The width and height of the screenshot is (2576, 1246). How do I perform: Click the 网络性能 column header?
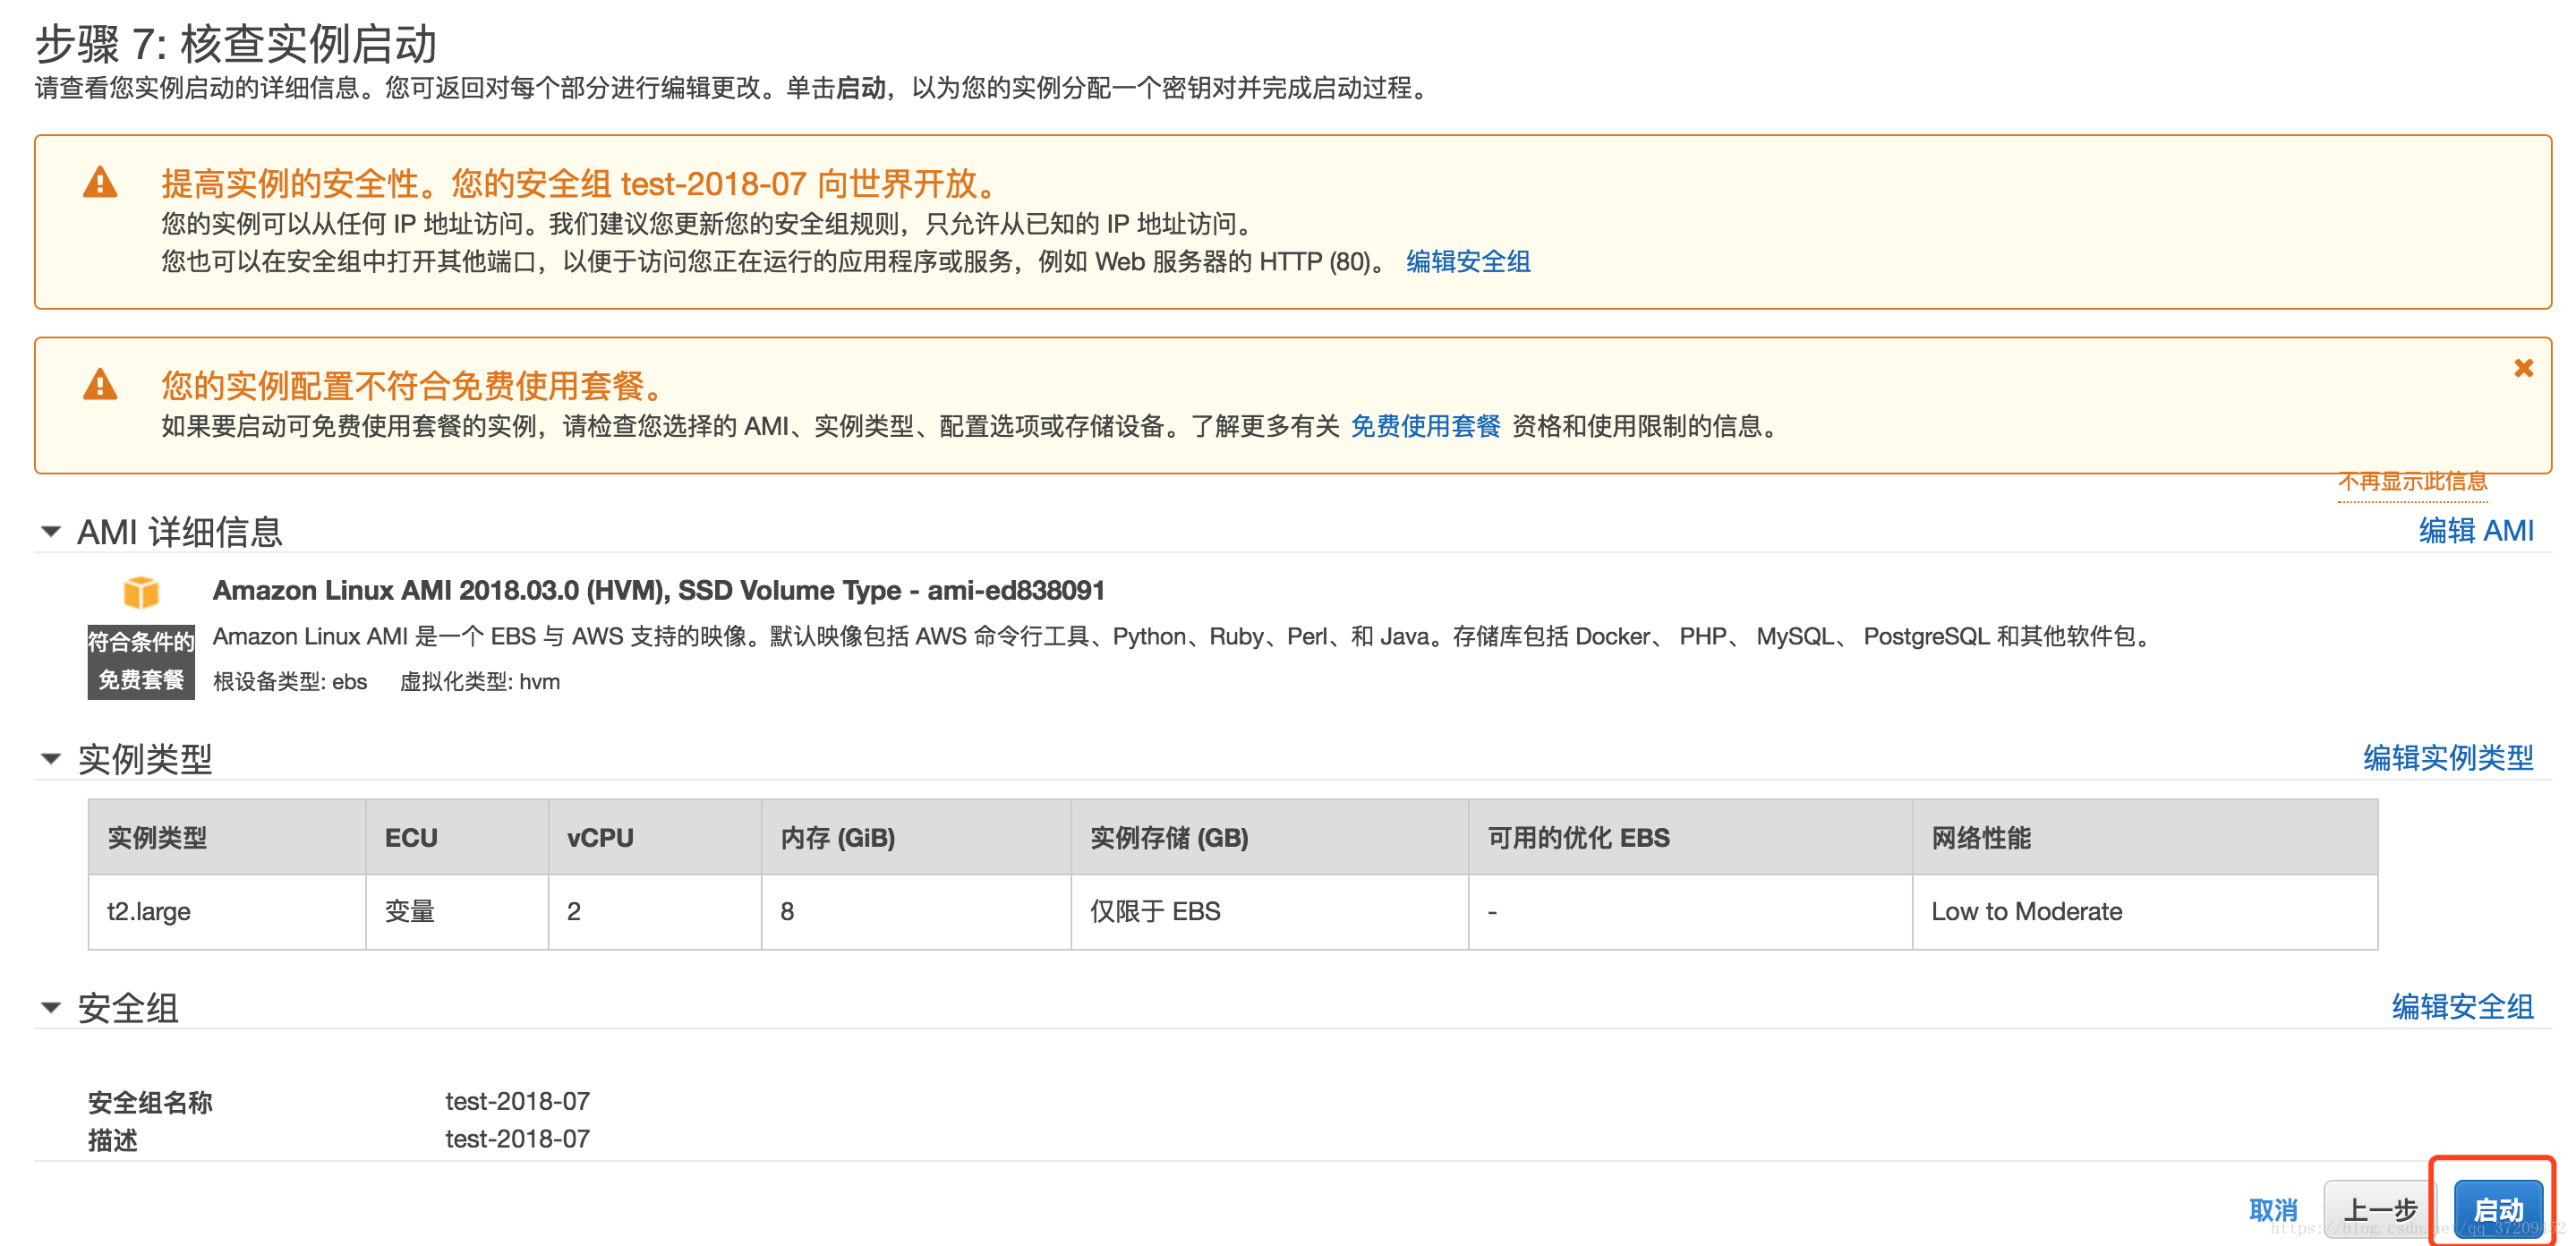click(x=2145, y=837)
